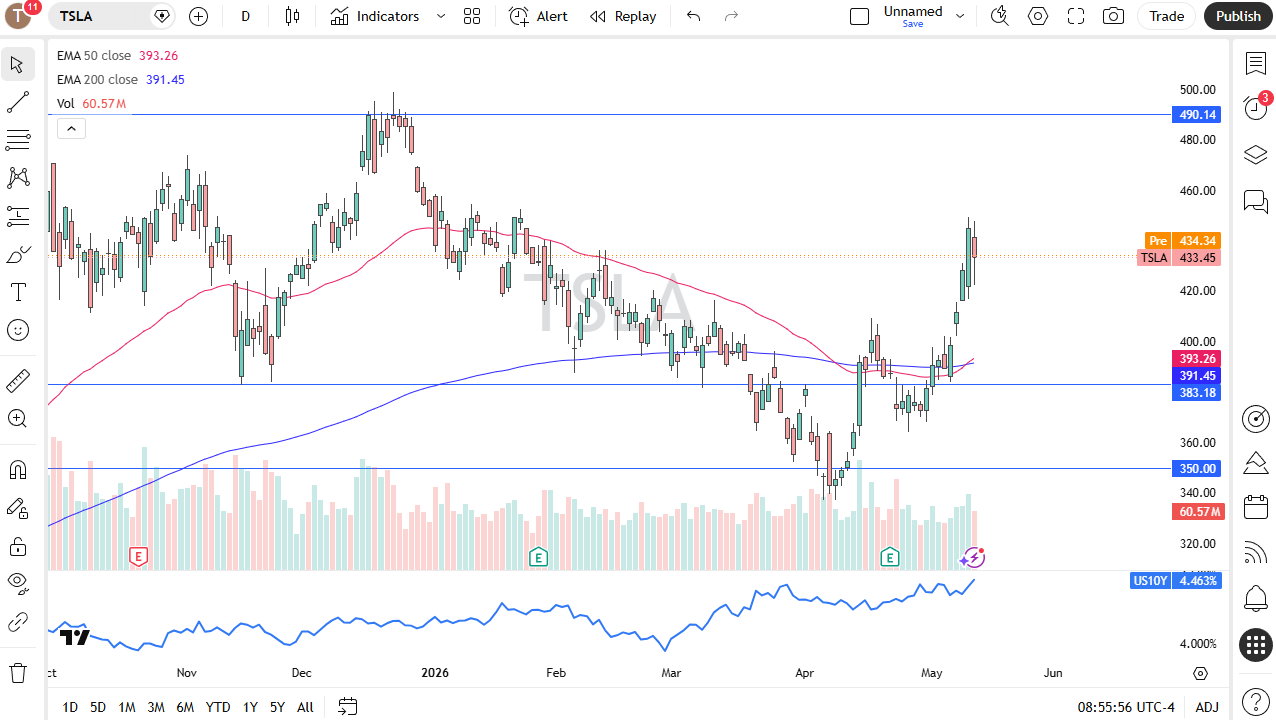1276x720 pixels.
Task: Redo the chart action
Action: [731, 16]
